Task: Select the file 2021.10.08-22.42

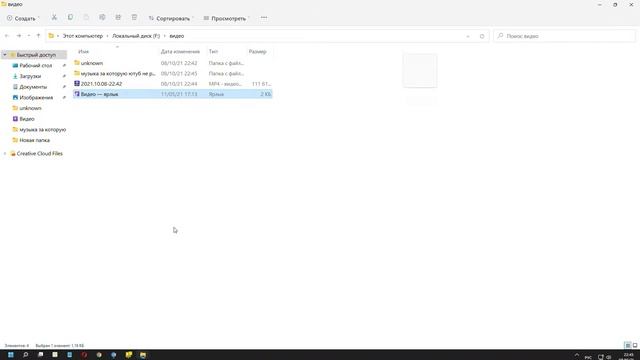Action: click(x=173, y=84)
